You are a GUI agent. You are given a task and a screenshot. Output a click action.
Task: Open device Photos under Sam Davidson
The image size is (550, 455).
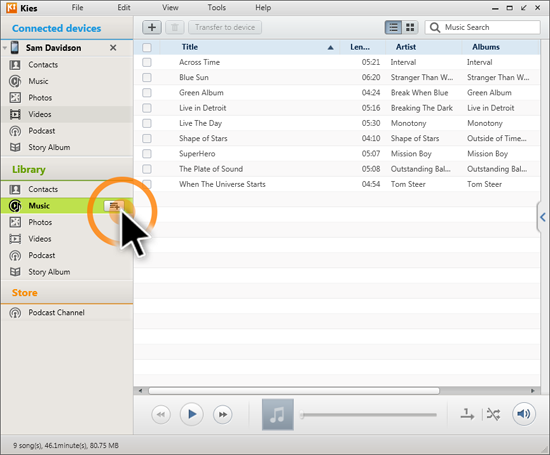(67, 98)
